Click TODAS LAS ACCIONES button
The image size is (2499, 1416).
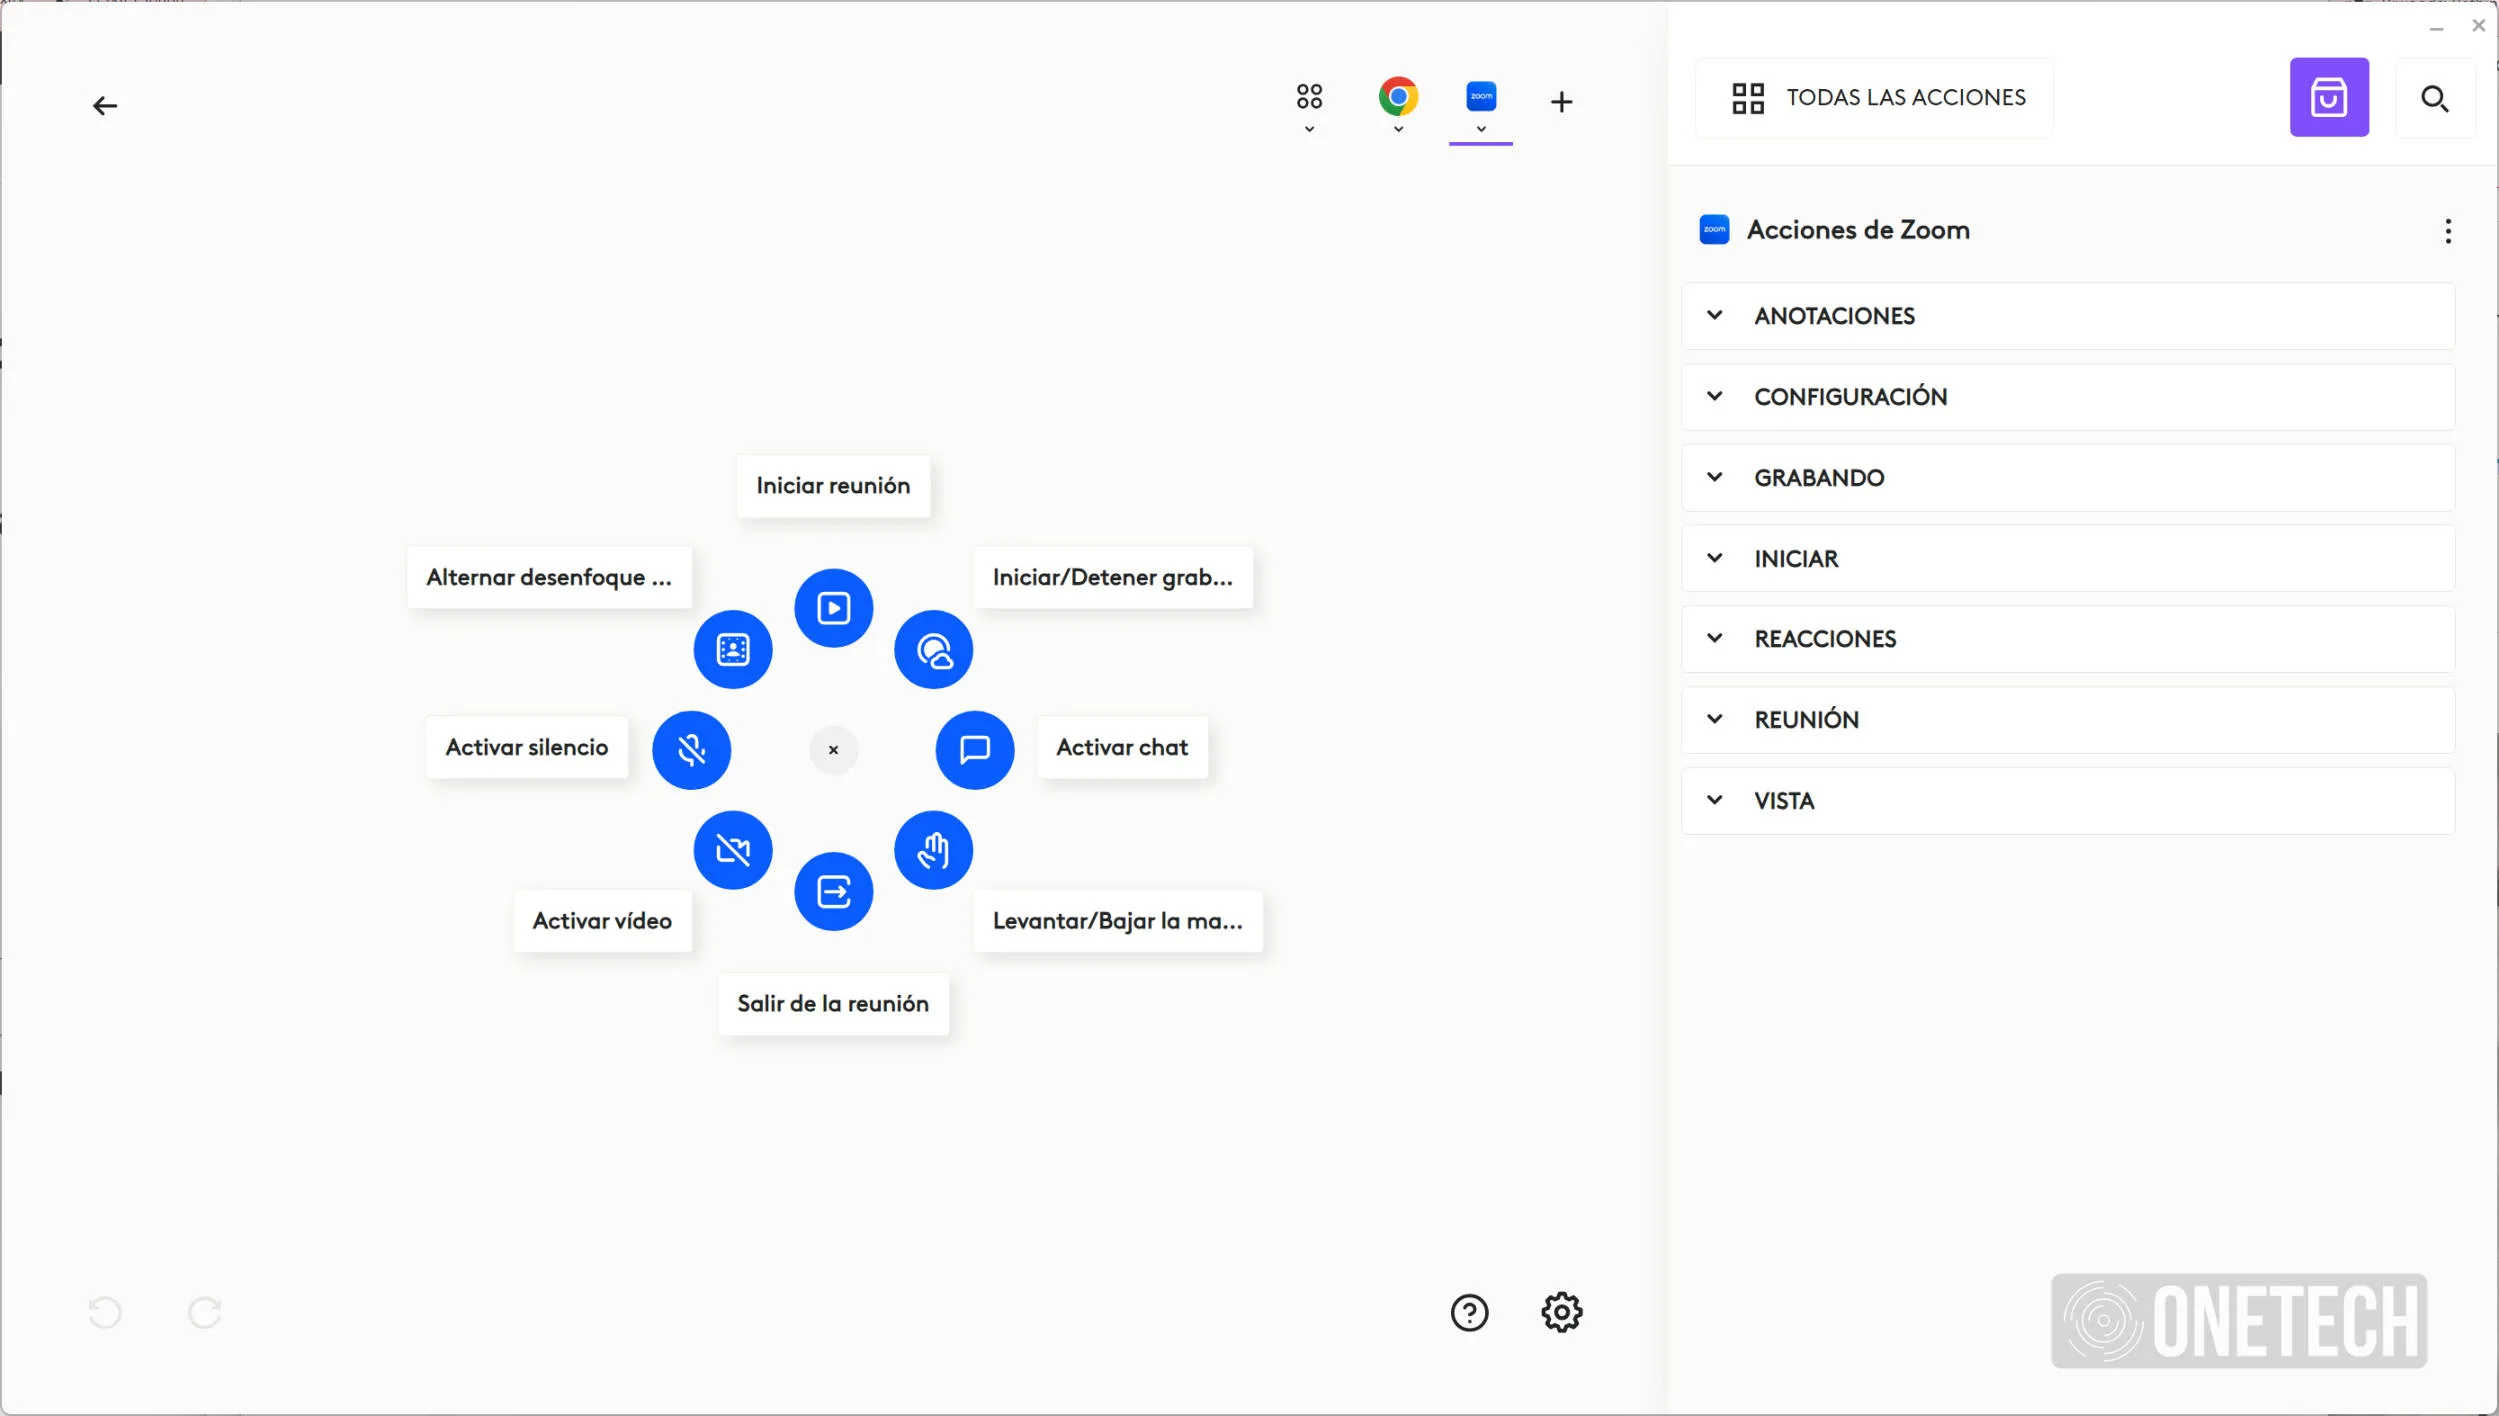1875,97
